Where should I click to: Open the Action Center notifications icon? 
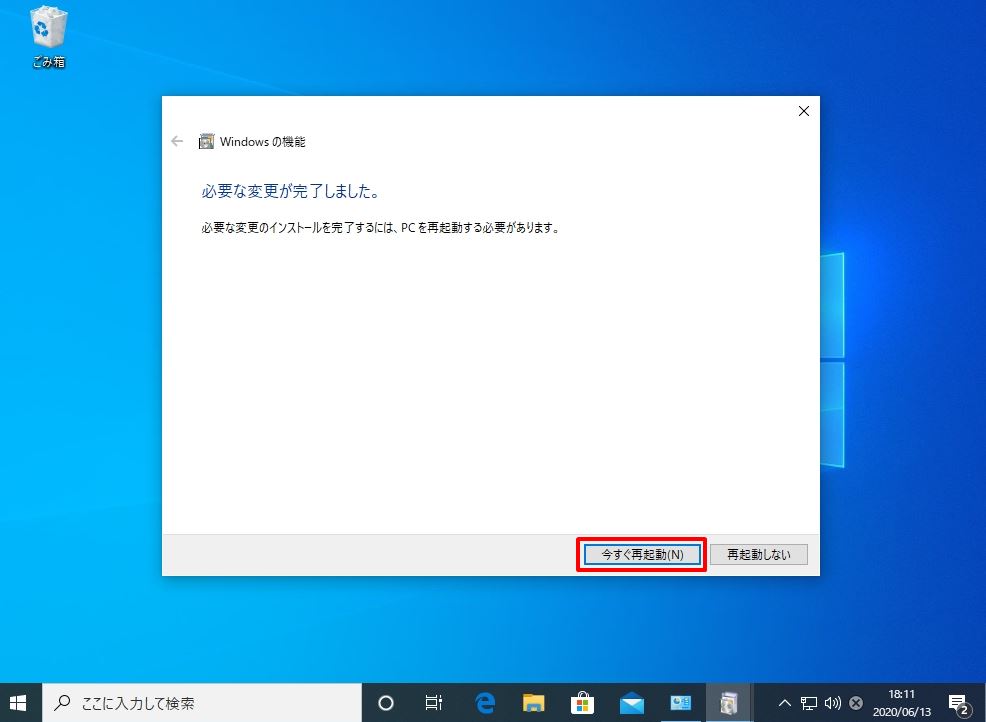(958, 704)
